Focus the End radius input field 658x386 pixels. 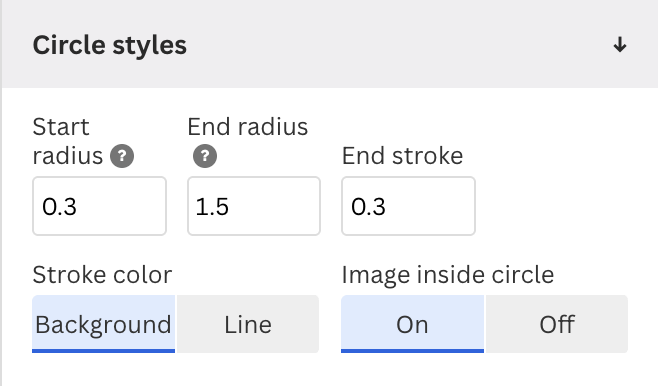click(254, 206)
